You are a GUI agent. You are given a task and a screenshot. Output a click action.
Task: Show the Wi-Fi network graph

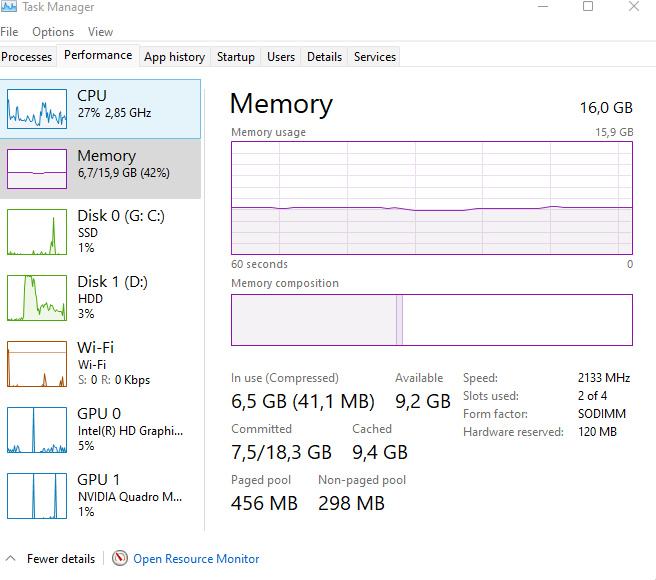tap(37, 363)
